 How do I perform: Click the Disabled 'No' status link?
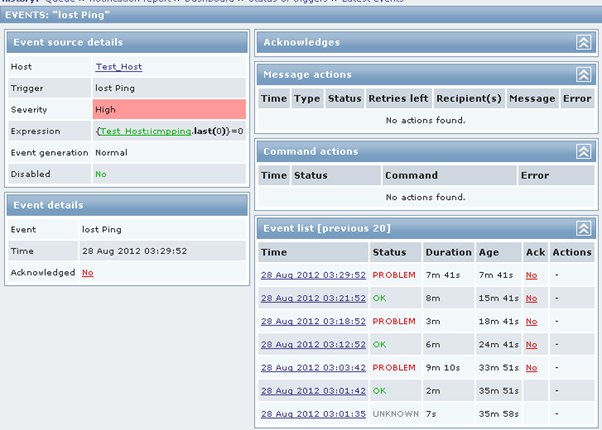[x=100, y=173]
